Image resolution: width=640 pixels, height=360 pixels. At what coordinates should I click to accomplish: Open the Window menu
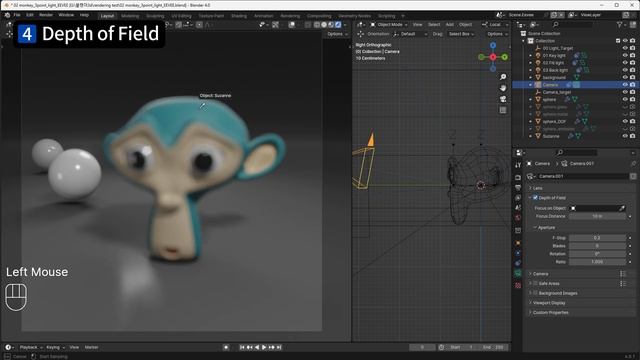point(66,15)
